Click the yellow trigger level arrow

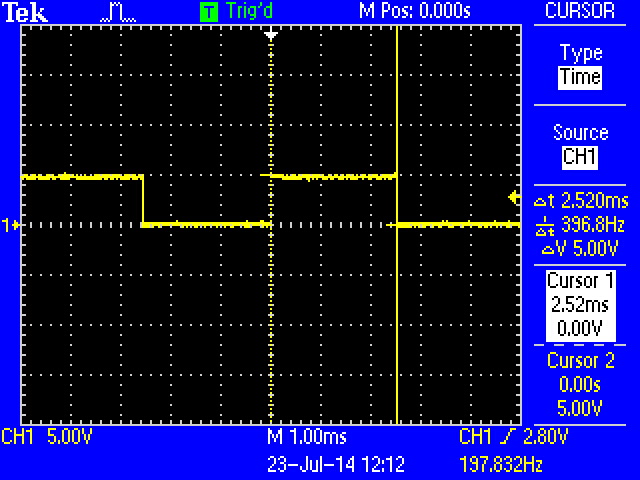(514, 197)
